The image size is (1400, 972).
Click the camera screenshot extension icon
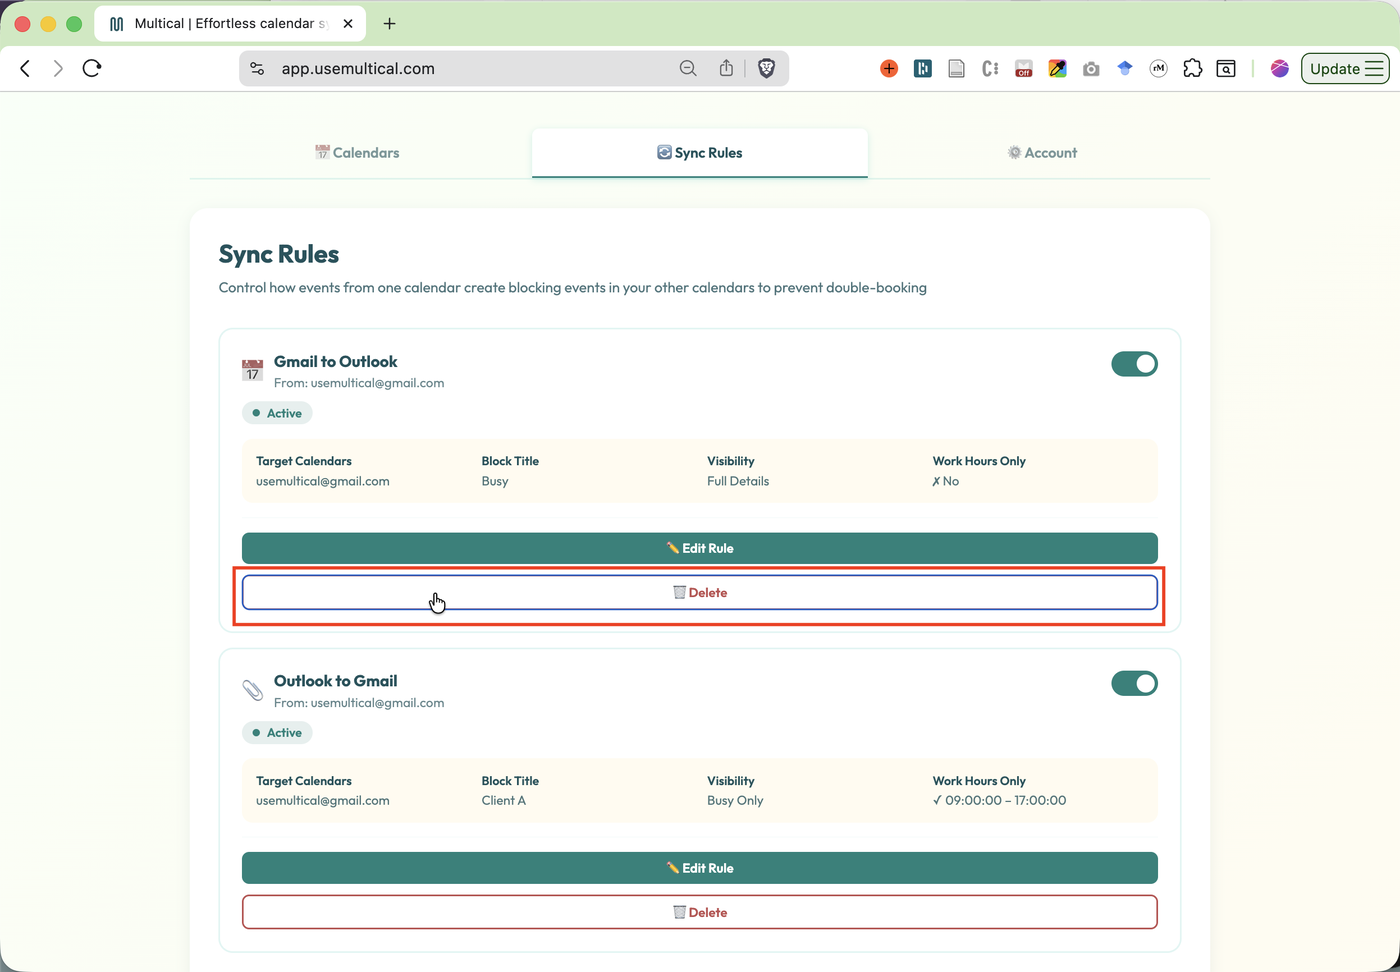(1091, 68)
